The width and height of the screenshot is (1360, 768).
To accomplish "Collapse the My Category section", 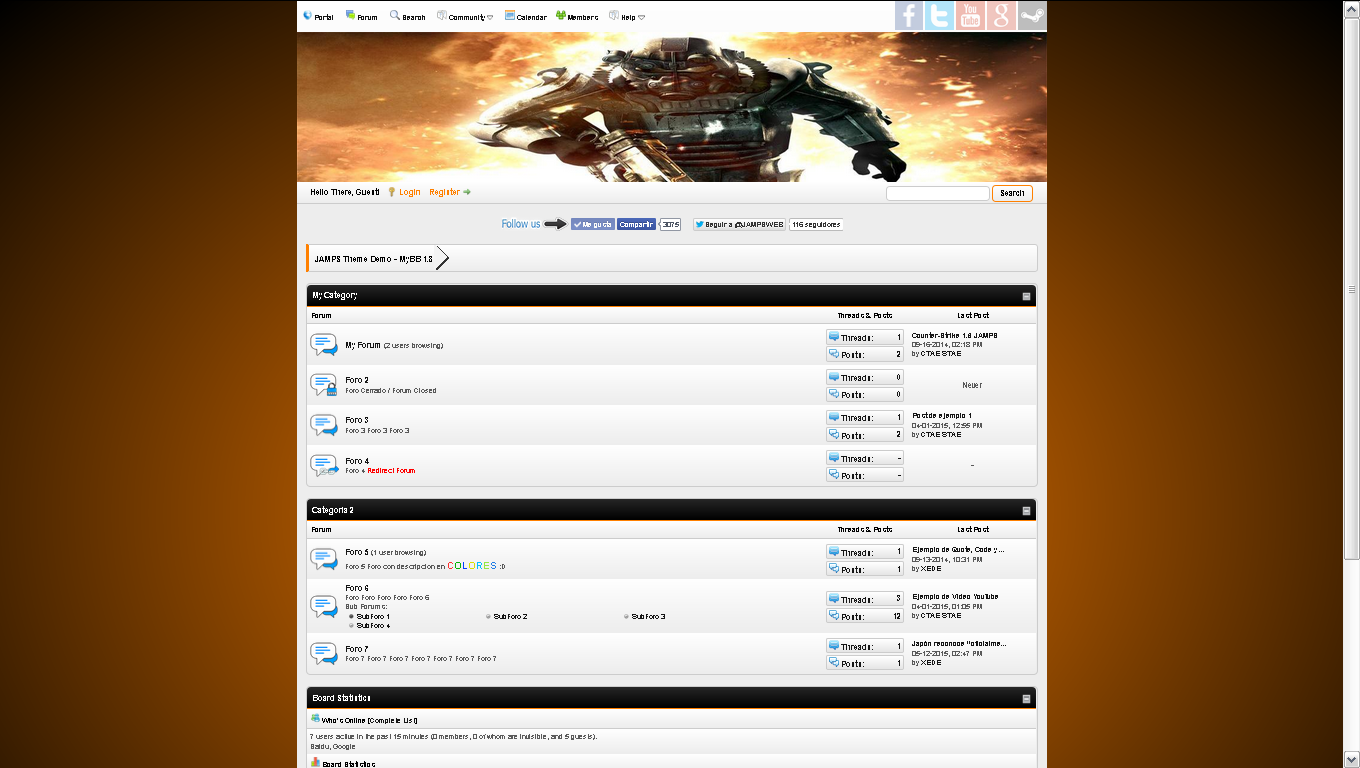I will pos(1026,296).
